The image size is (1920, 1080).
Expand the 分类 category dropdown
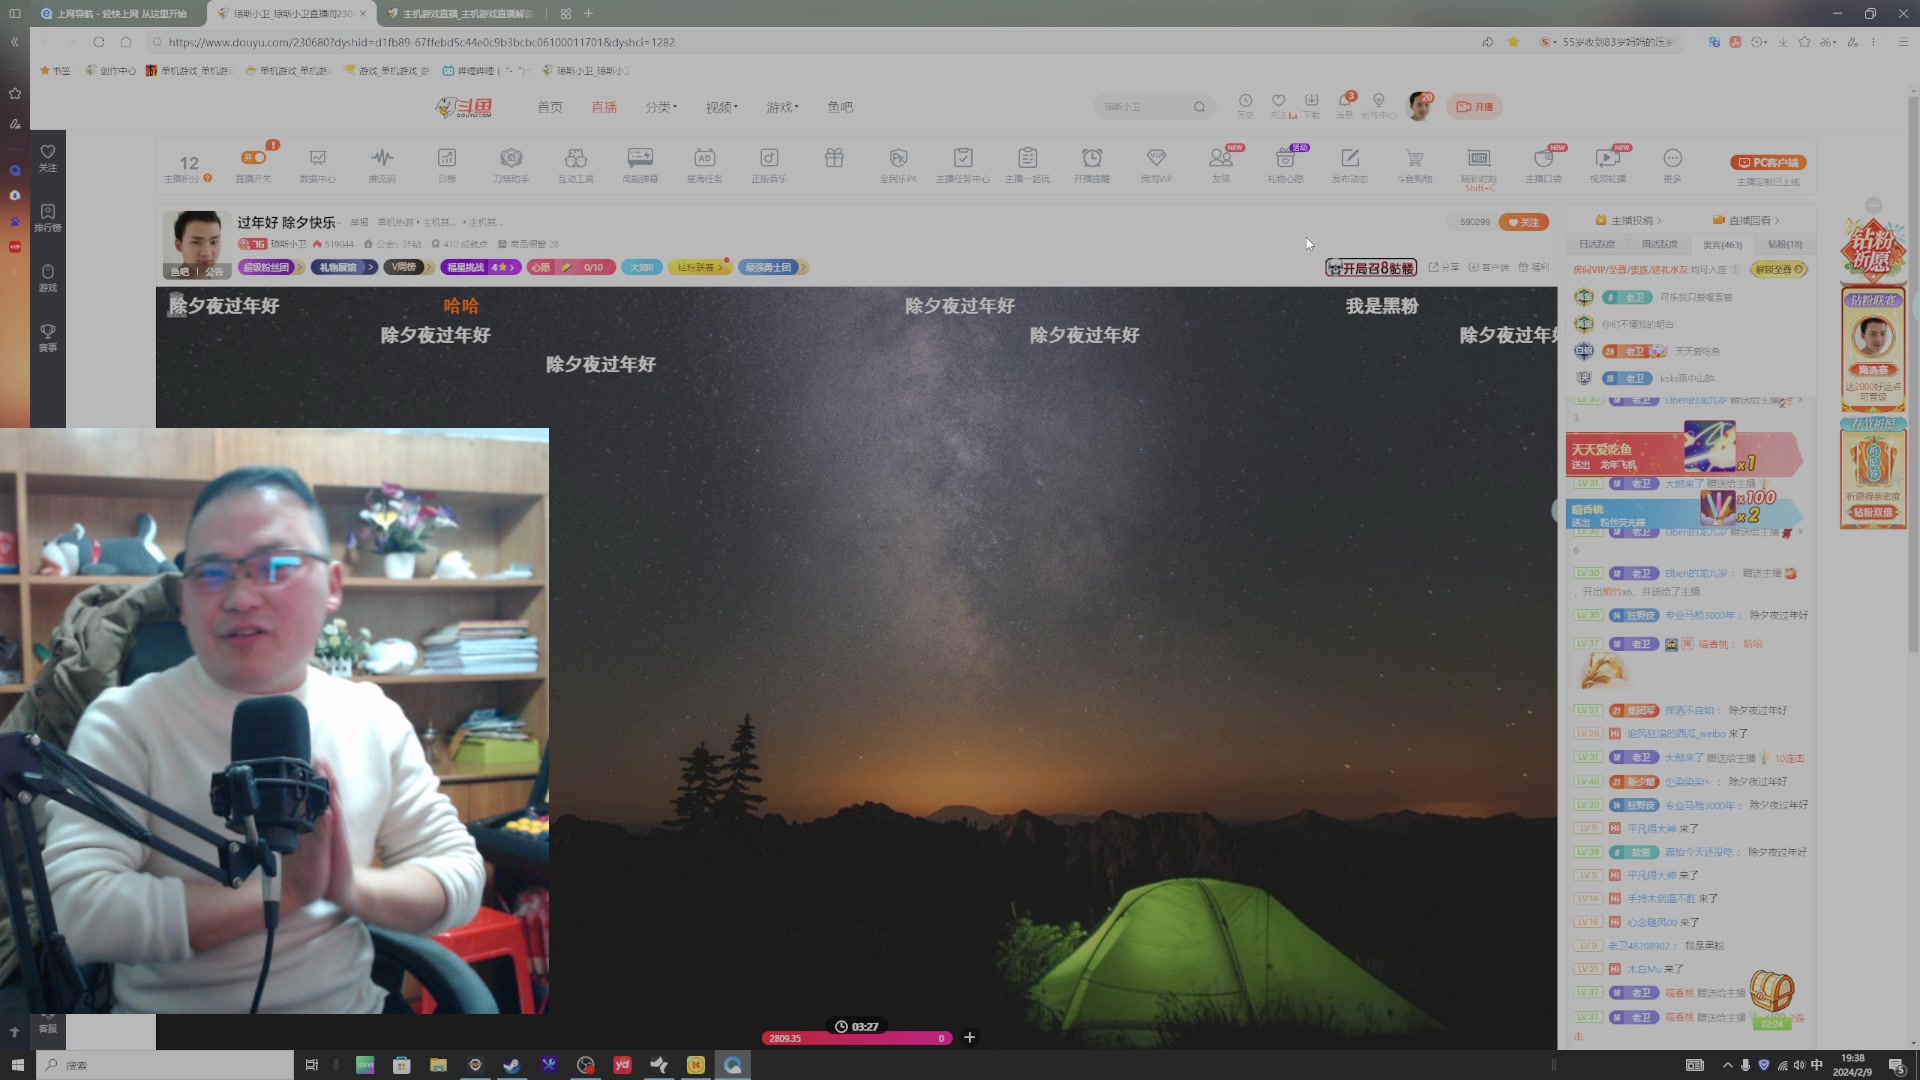tap(660, 106)
